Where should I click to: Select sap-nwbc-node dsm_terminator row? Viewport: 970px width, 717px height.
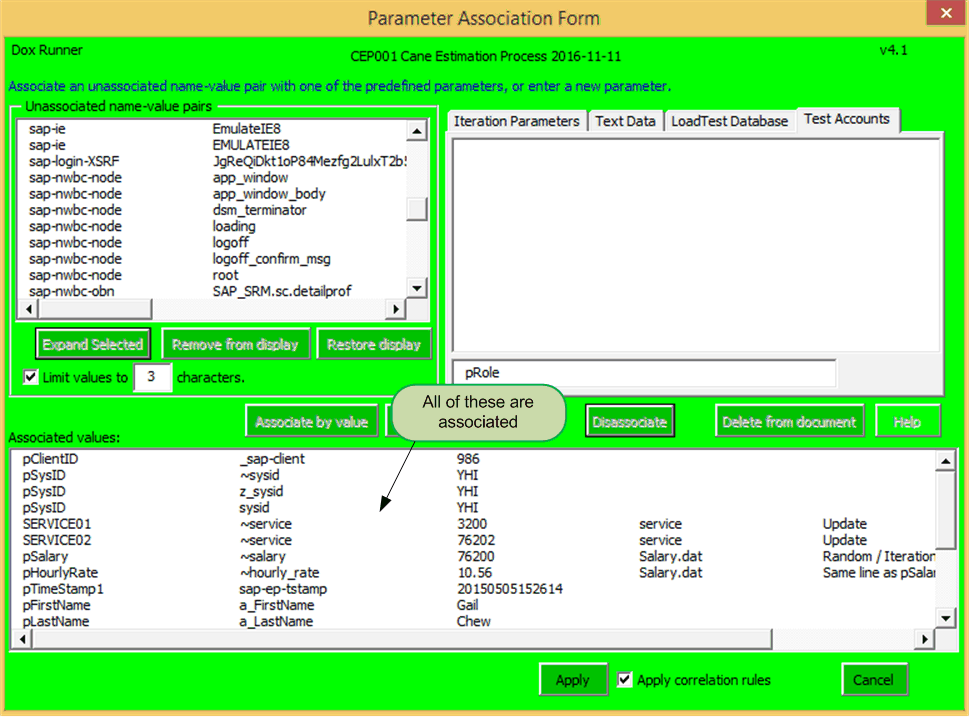(x=213, y=210)
